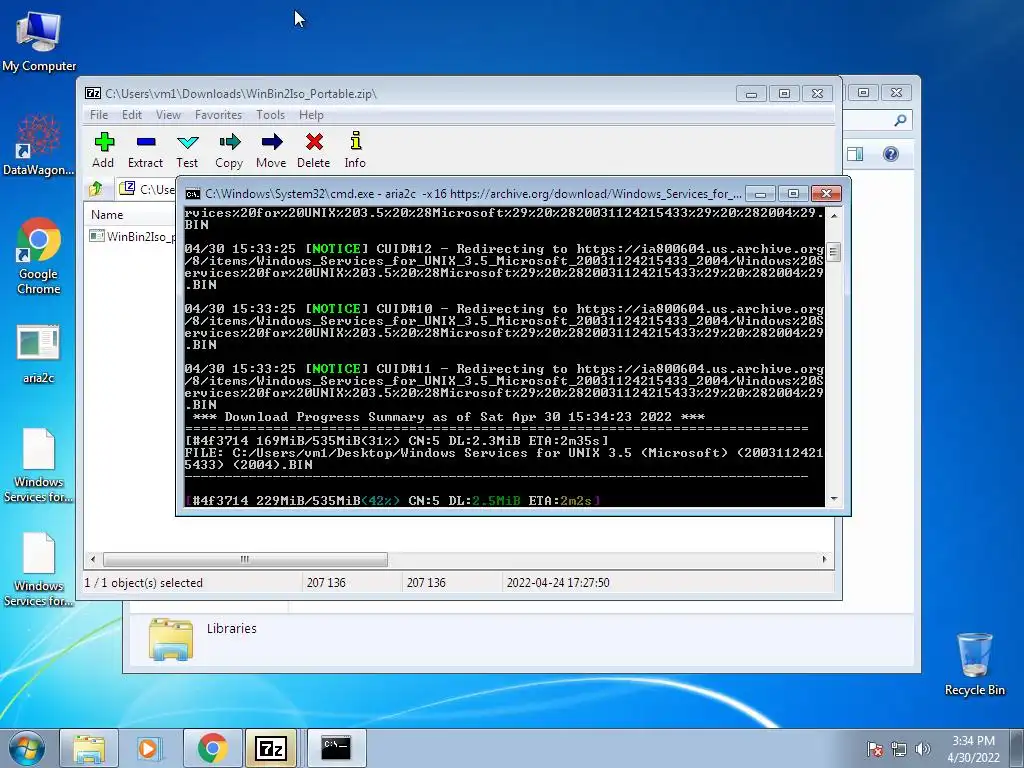Click cmd scrollbar down arrow
The width and height of the screenshot is (1024, 768).
(834, 499)
